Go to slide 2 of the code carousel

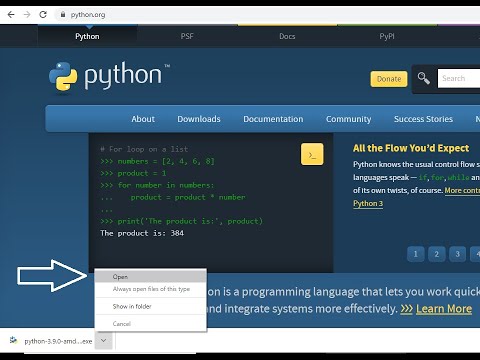pyautogui.click(x=436, y=254)
